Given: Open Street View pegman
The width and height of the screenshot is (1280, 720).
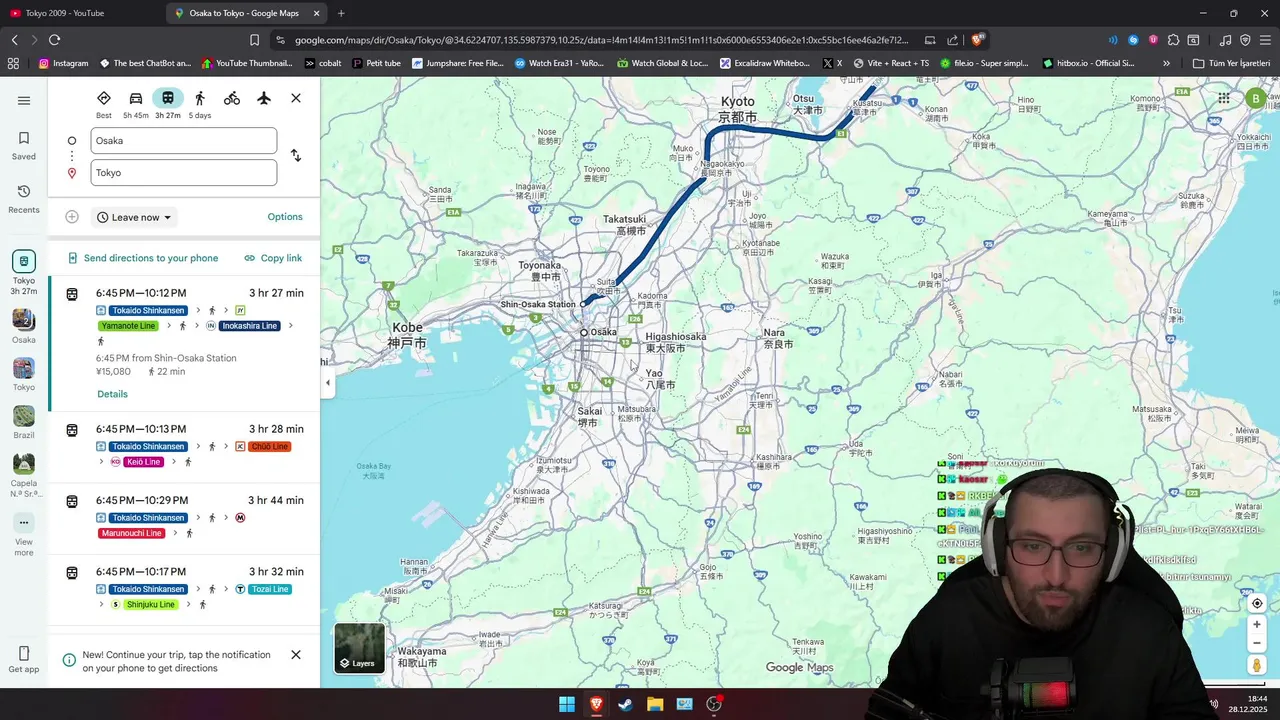Looking at the screenshot, I should (1257, 666).
